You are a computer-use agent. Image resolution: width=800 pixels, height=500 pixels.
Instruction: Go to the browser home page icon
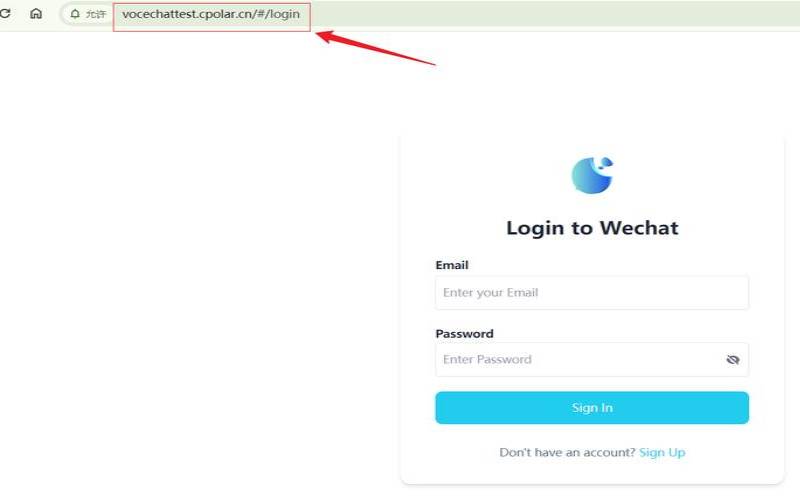tap(36, 14)
